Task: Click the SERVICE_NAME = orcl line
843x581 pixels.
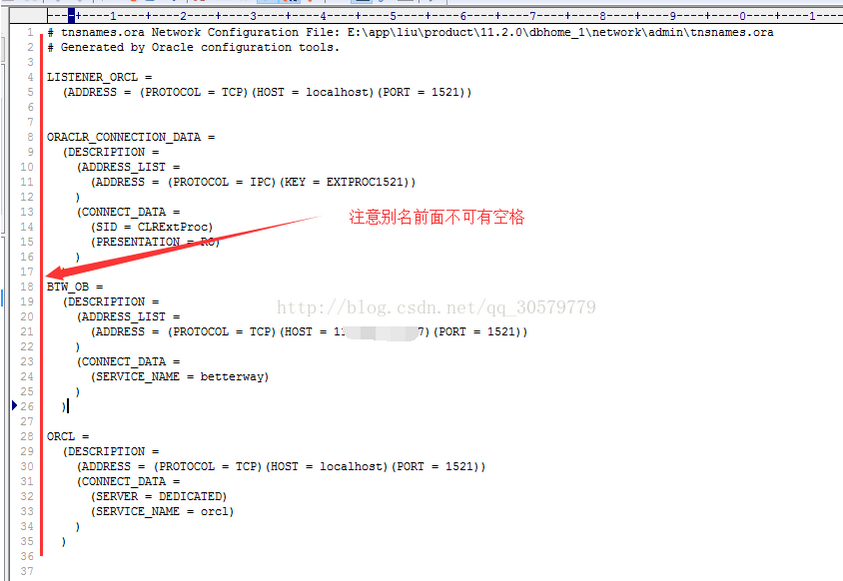Action: [162, 511]
